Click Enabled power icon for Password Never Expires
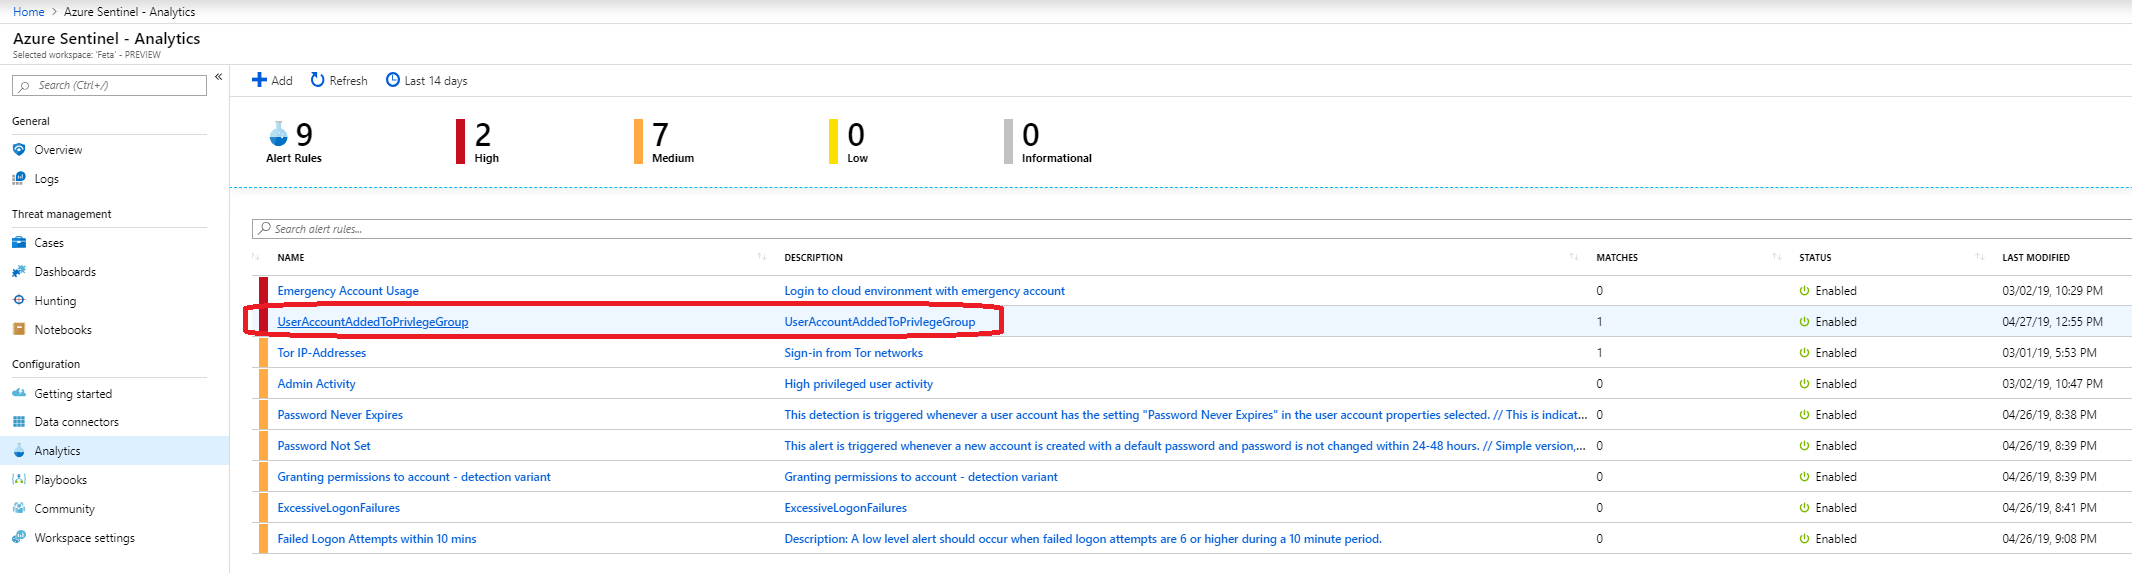2132x573 pixels. (1805, 415)
